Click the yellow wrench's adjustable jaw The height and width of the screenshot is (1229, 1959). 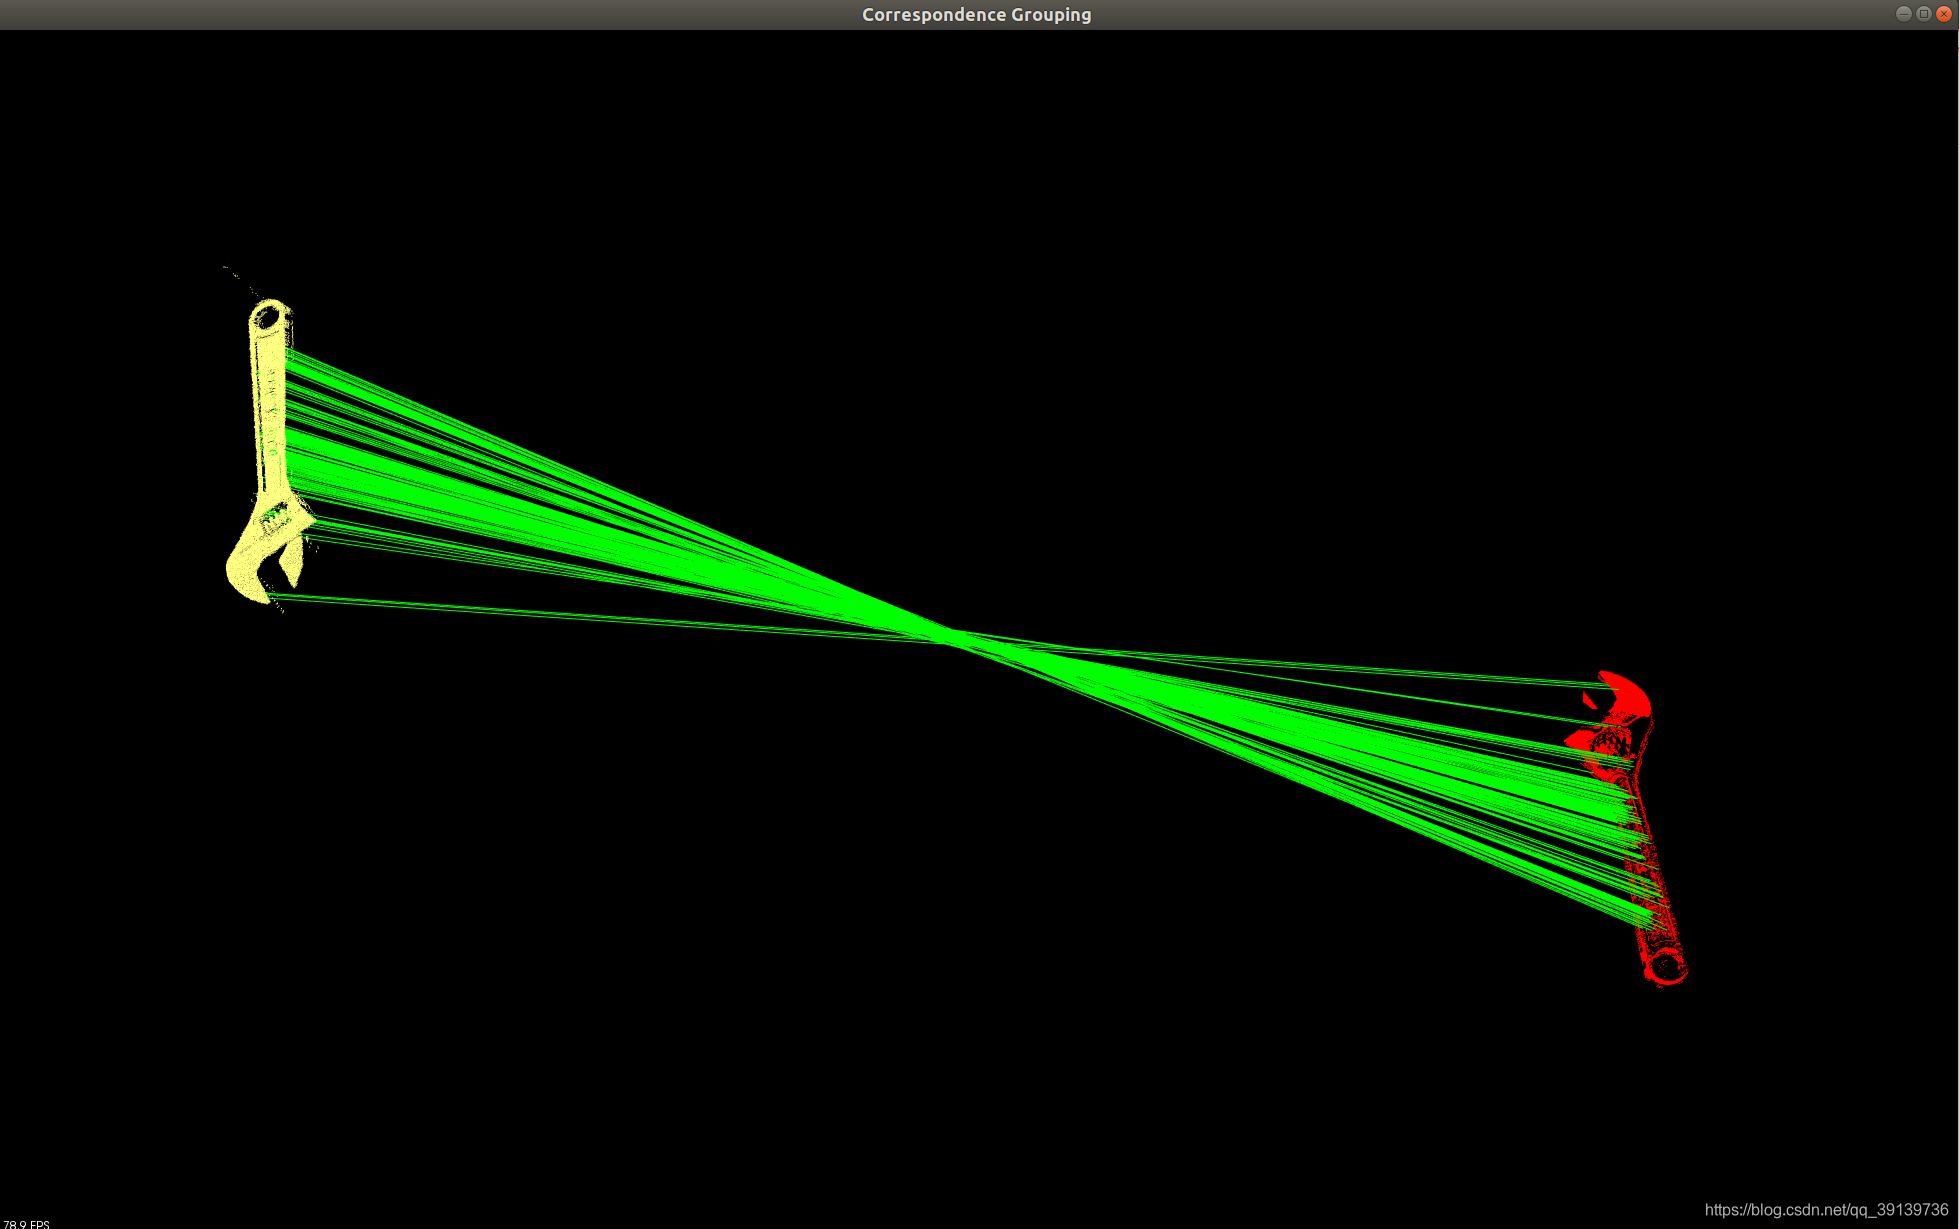click(x=291, y=563)
